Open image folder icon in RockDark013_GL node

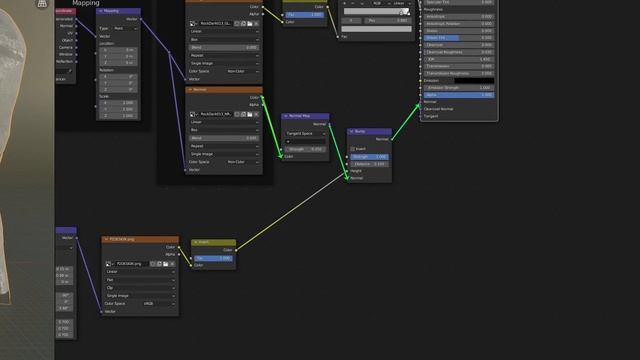[x=250, y=23]
